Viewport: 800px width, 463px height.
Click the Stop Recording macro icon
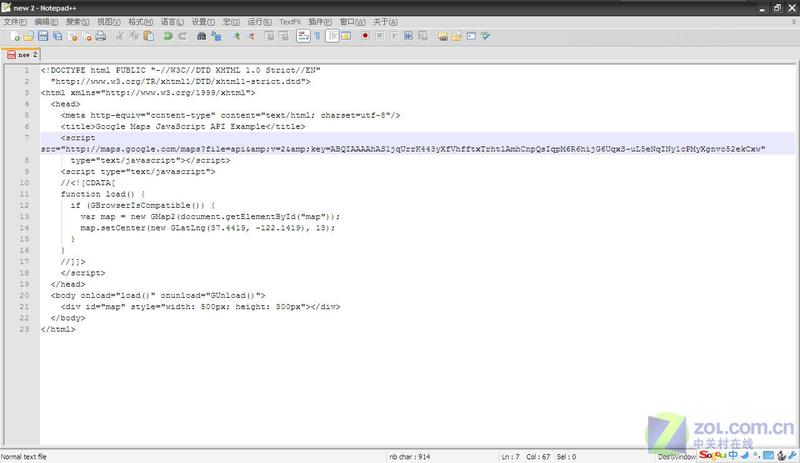[x=380, y=36]
